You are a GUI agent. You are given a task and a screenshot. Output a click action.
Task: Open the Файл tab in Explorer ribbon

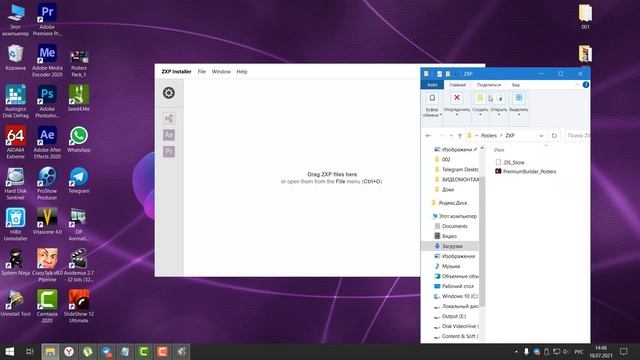click(432, 85)
